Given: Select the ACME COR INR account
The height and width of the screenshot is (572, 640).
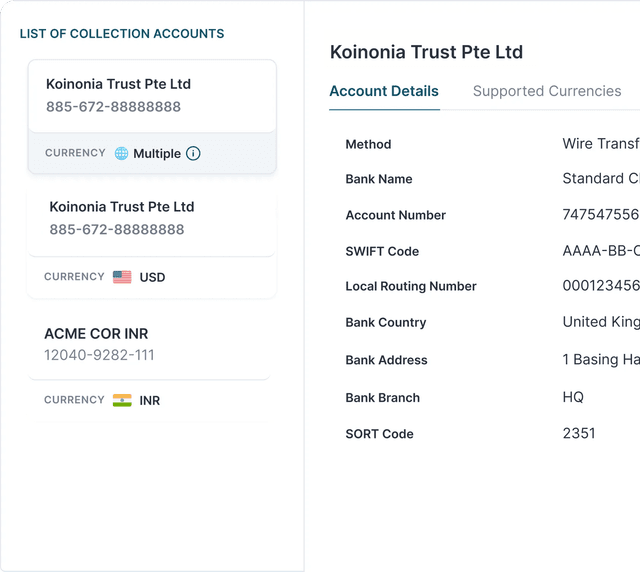Looking at the screenshot, I should [x=148, y=343].
